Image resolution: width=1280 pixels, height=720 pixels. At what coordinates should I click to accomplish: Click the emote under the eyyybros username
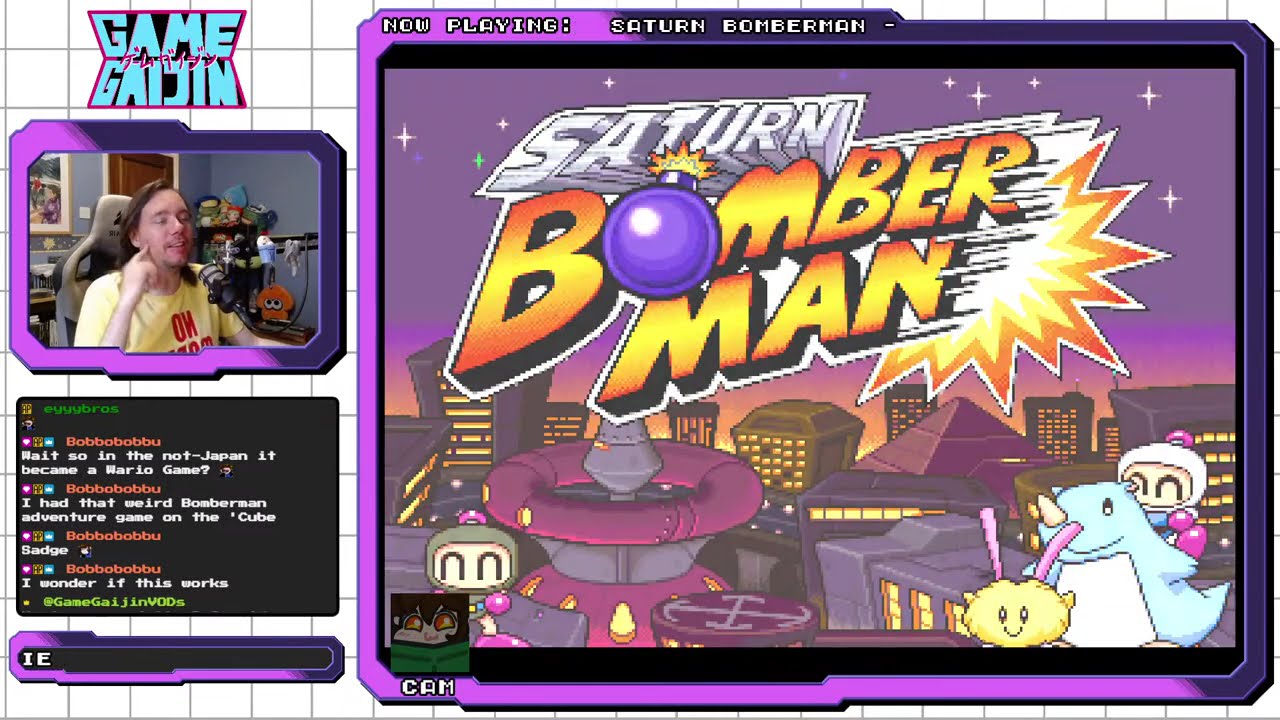[x=27, y=424]
